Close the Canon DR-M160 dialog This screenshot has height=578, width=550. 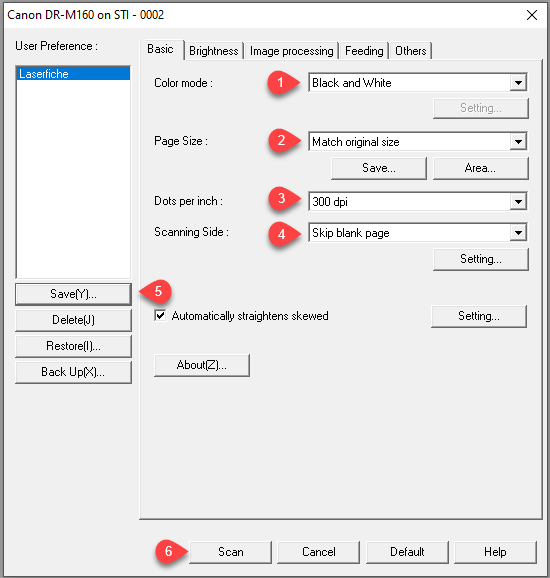coord(532,15)
